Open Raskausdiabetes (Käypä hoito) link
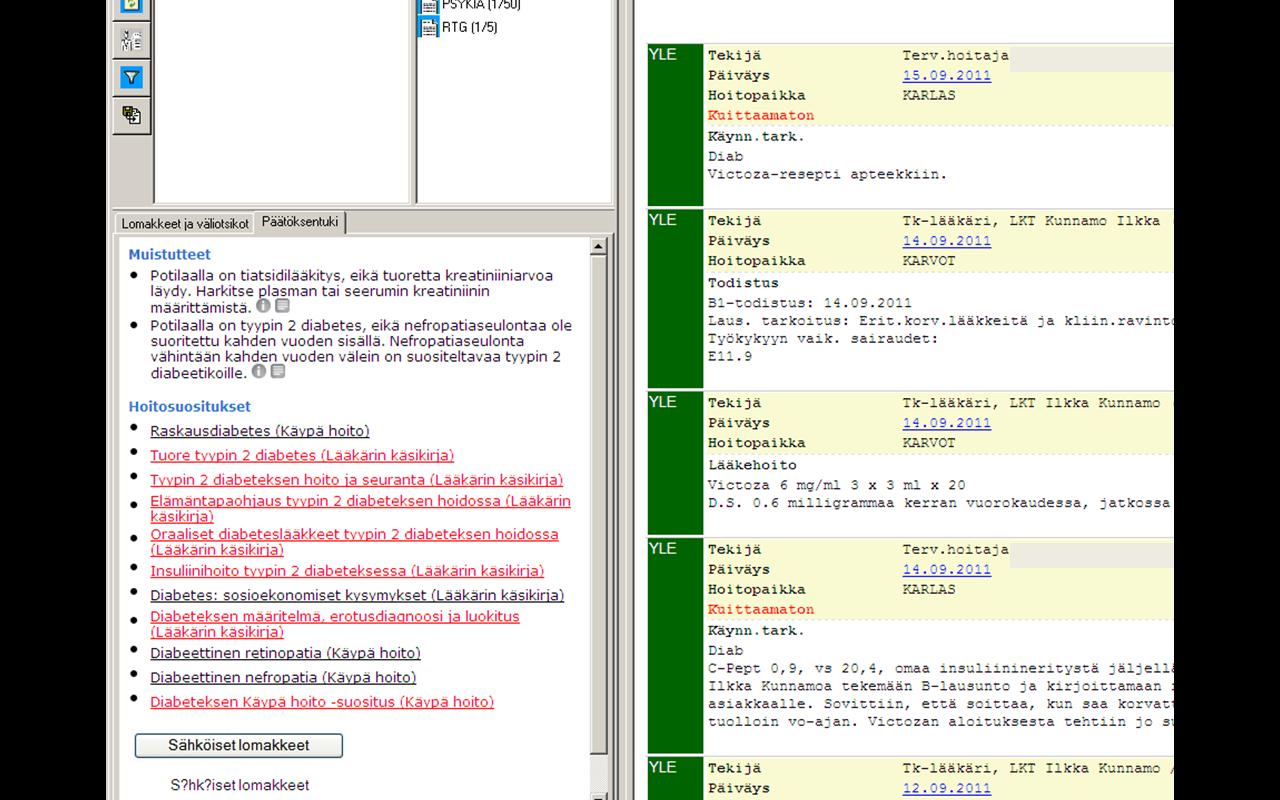The height and width of the screenshot is (800, 1280). point(260,431)
